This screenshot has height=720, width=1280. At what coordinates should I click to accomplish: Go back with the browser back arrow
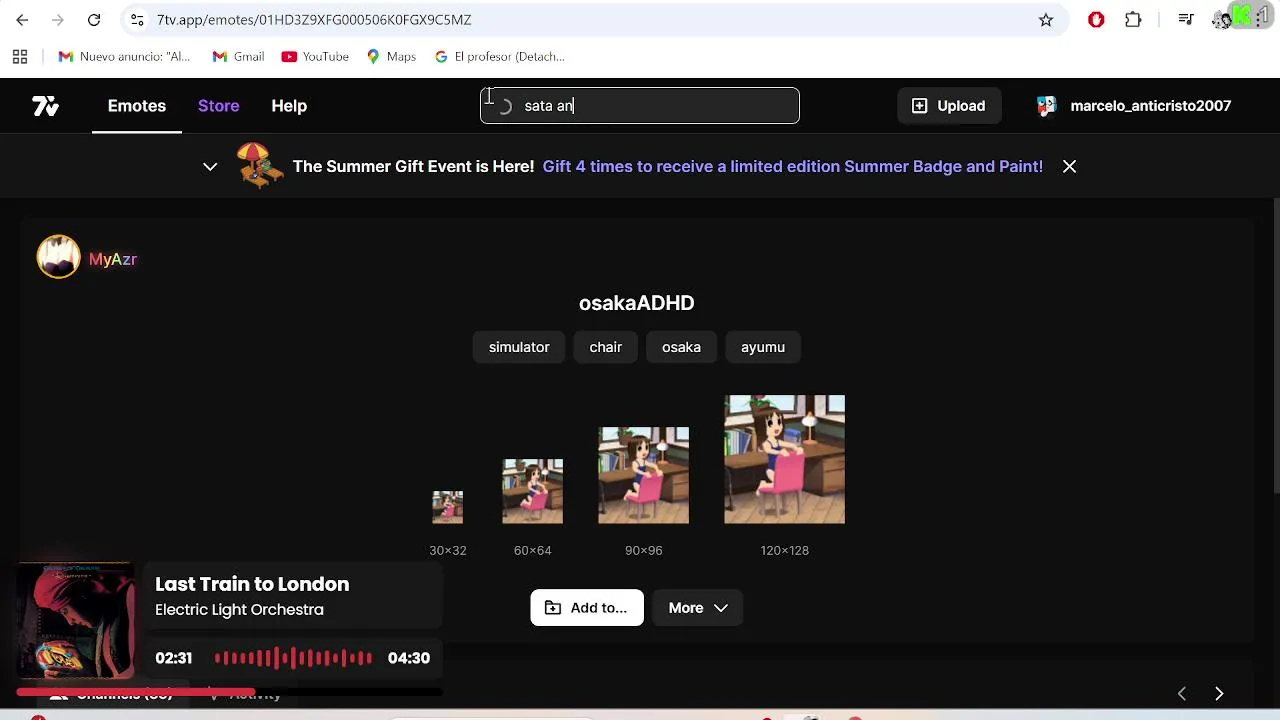click(x=22, y=20)
